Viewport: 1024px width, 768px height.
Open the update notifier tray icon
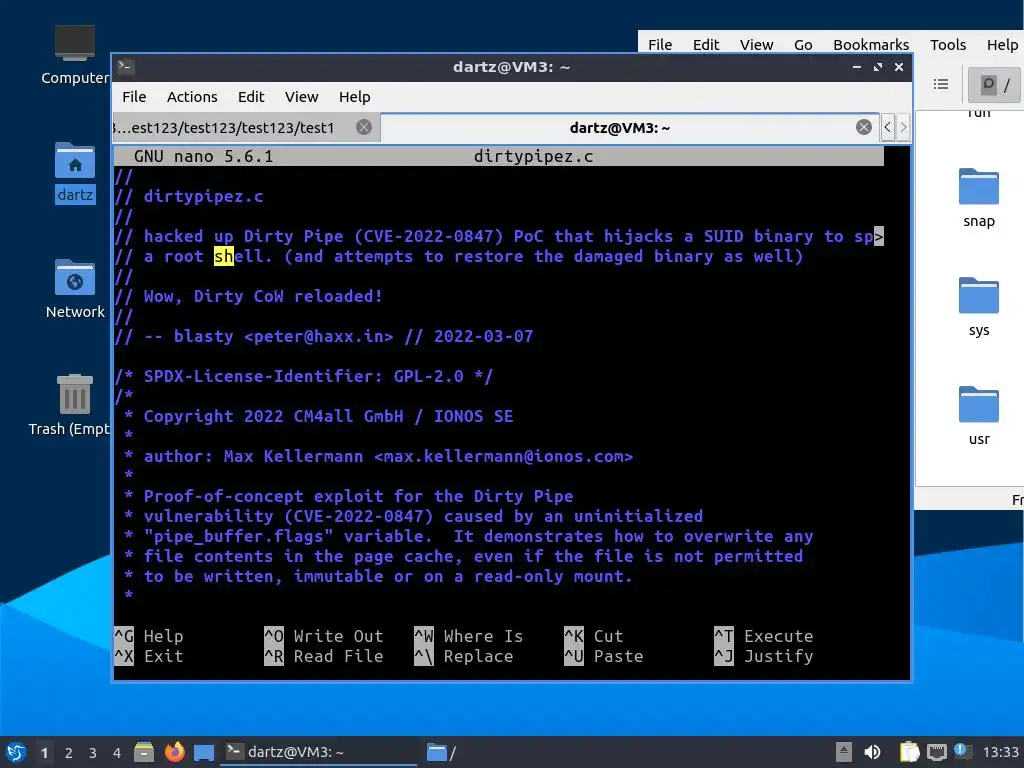click(962, 751)
